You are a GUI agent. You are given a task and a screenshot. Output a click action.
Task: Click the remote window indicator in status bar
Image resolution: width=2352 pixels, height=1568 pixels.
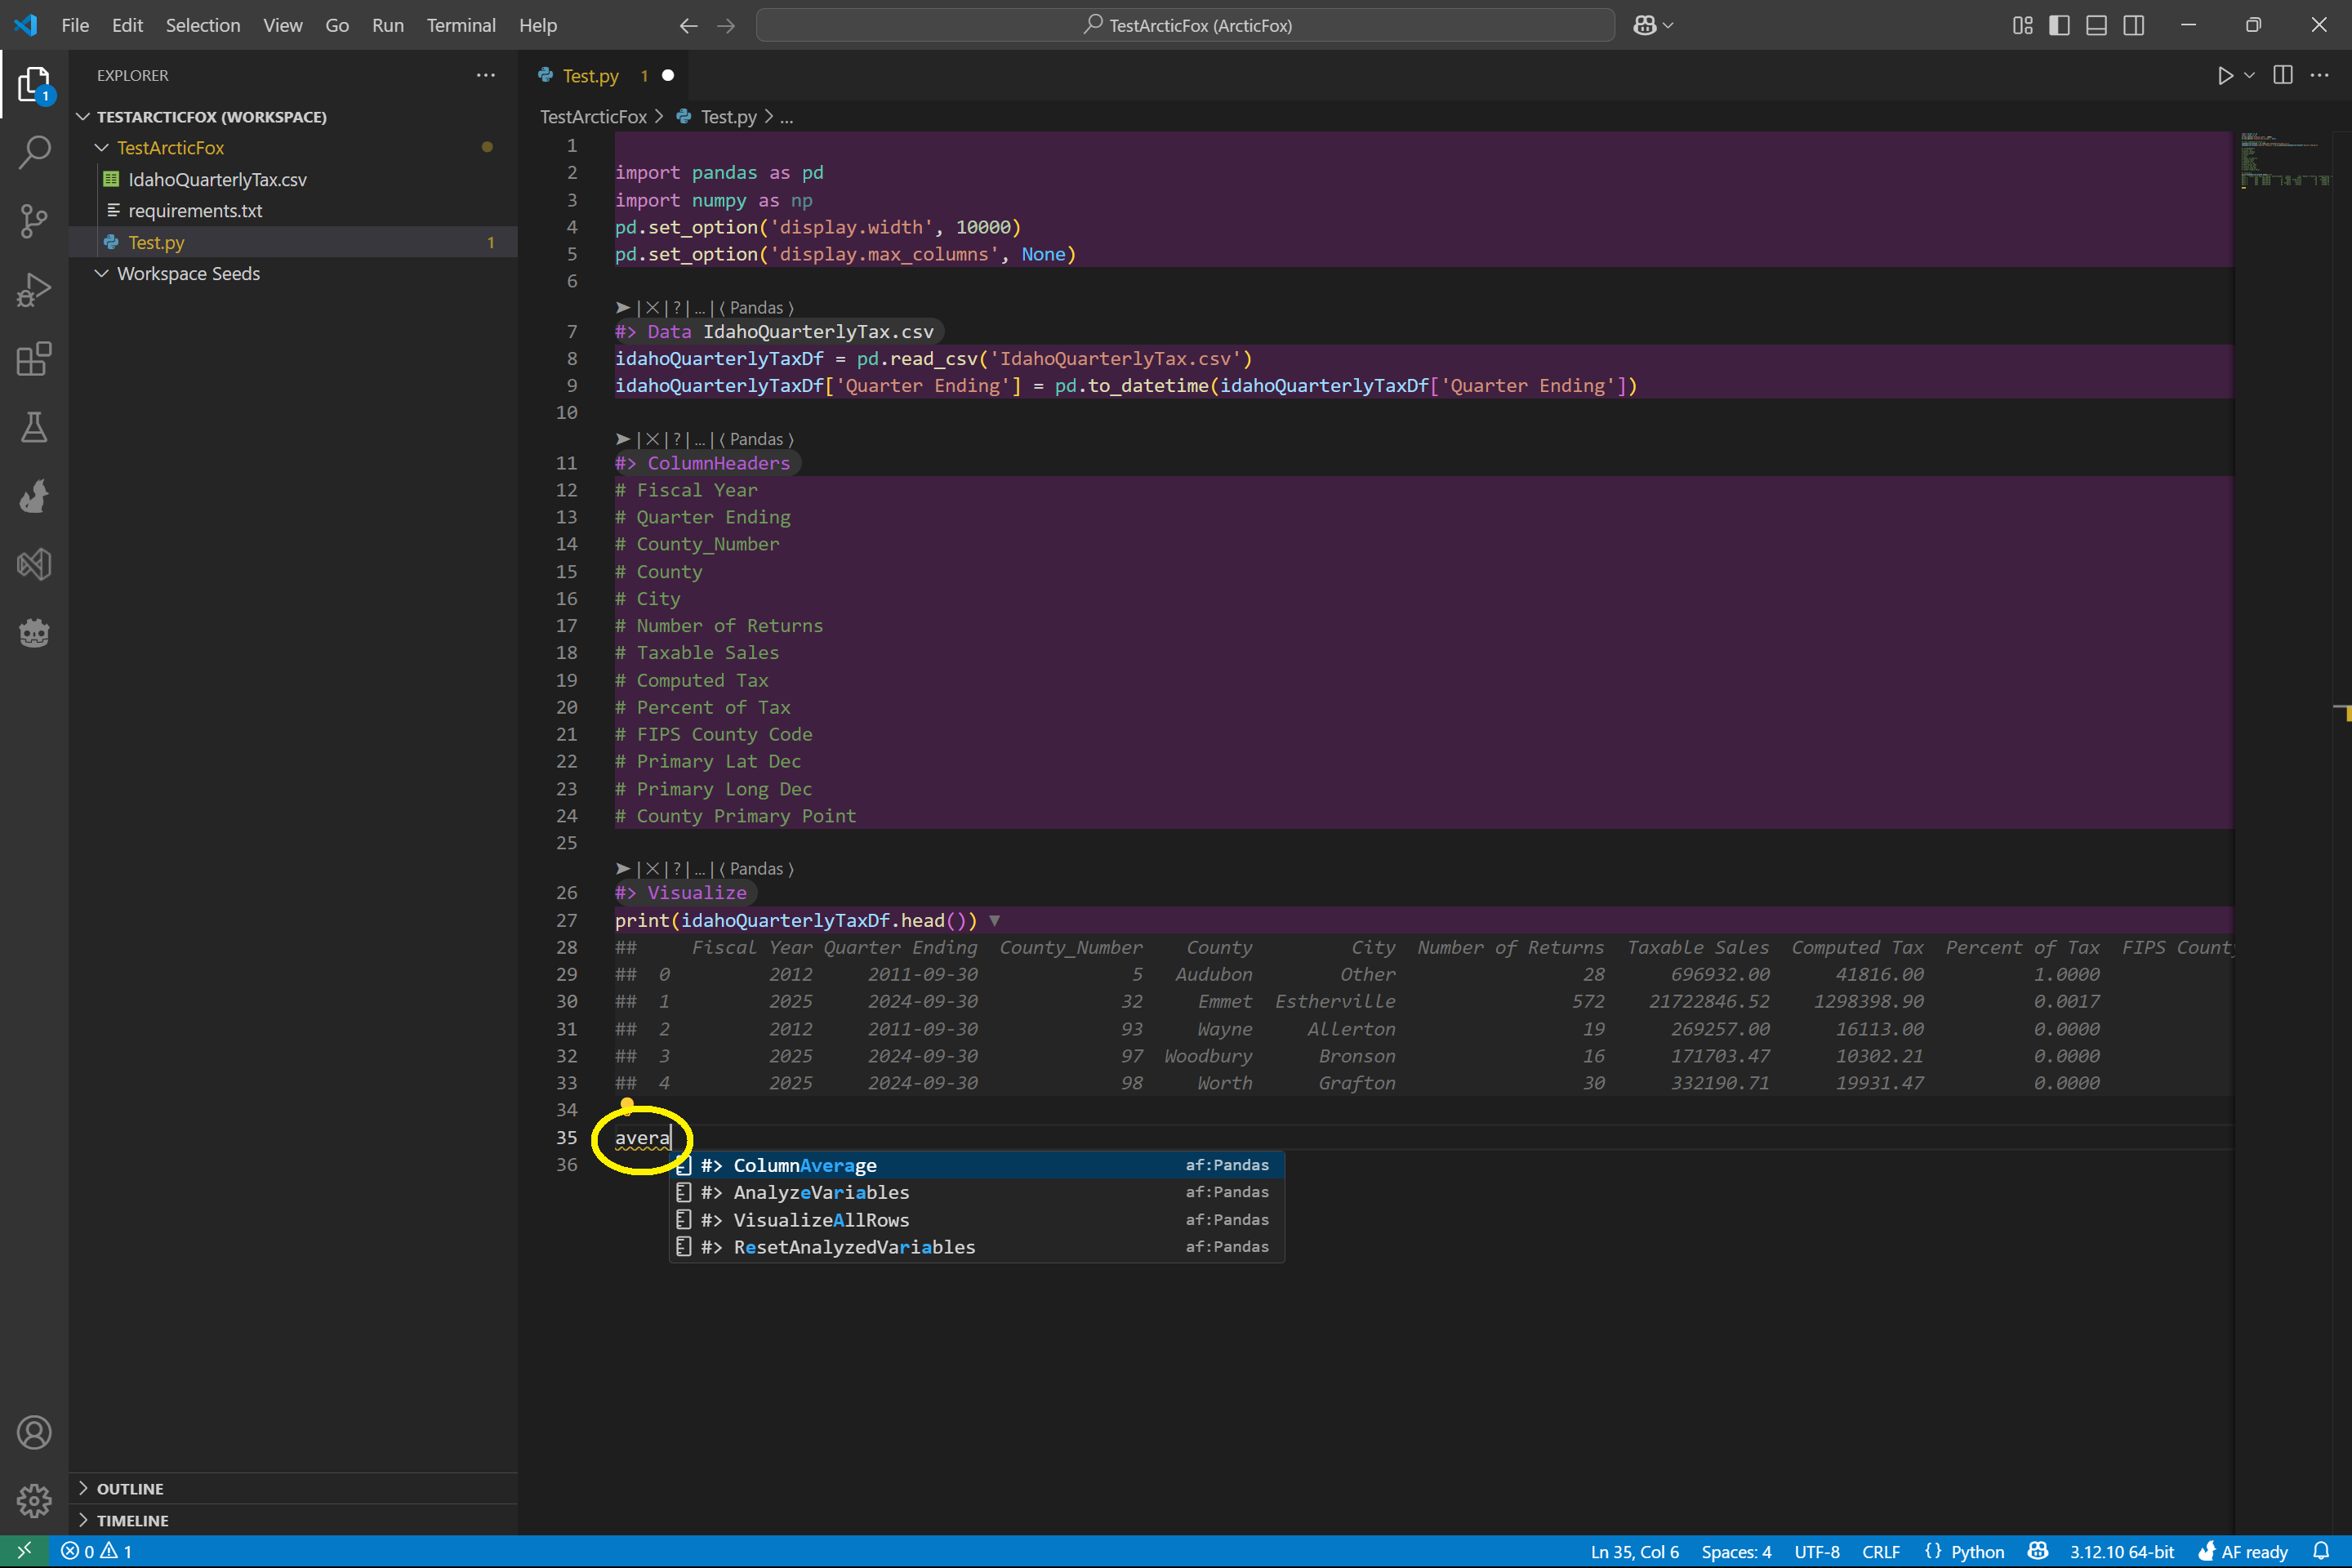click(24, 1551)
